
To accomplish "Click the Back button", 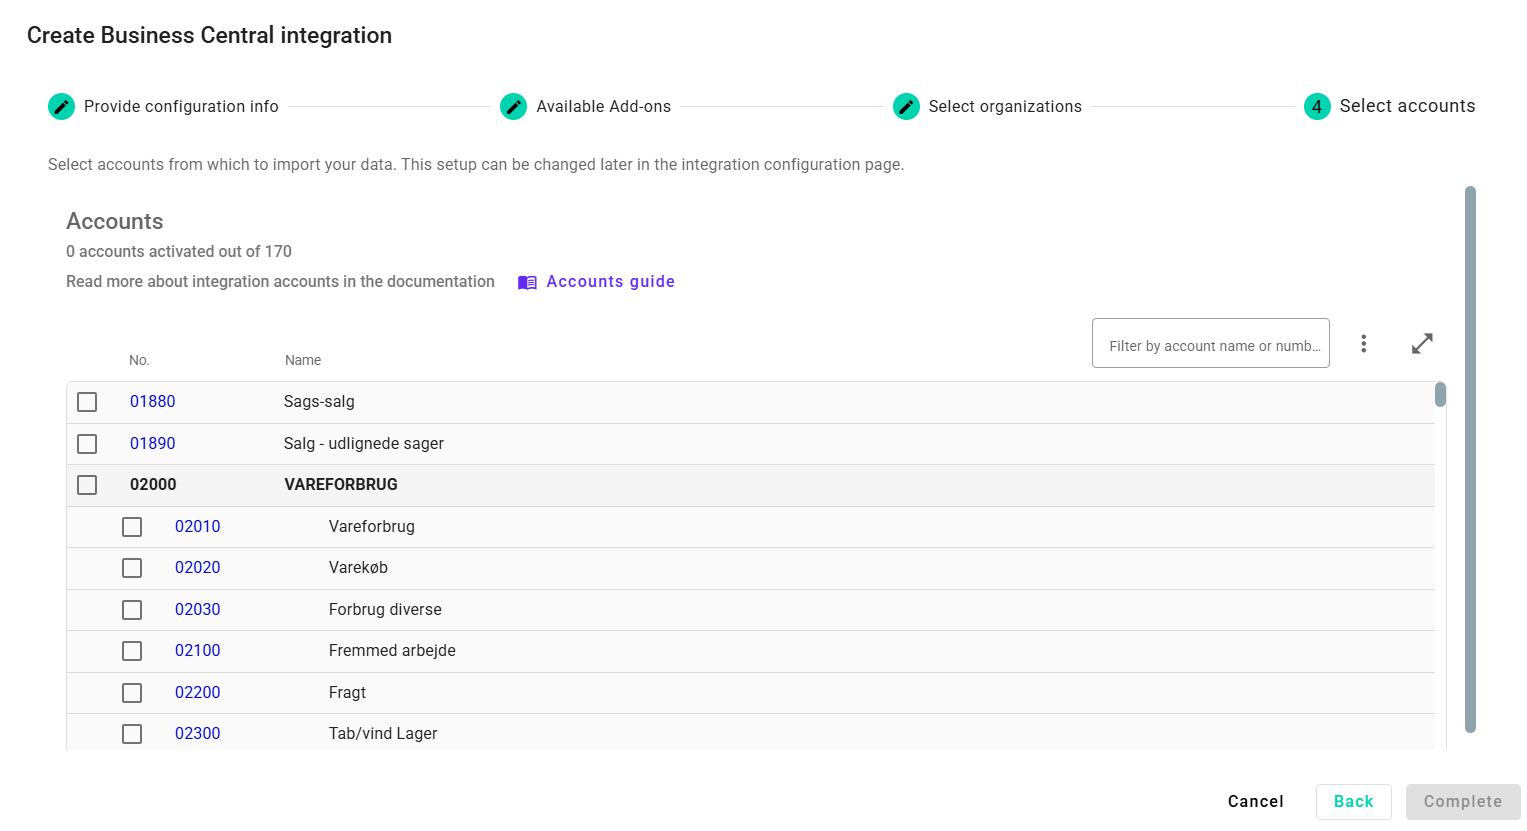I will (1353, 802).
